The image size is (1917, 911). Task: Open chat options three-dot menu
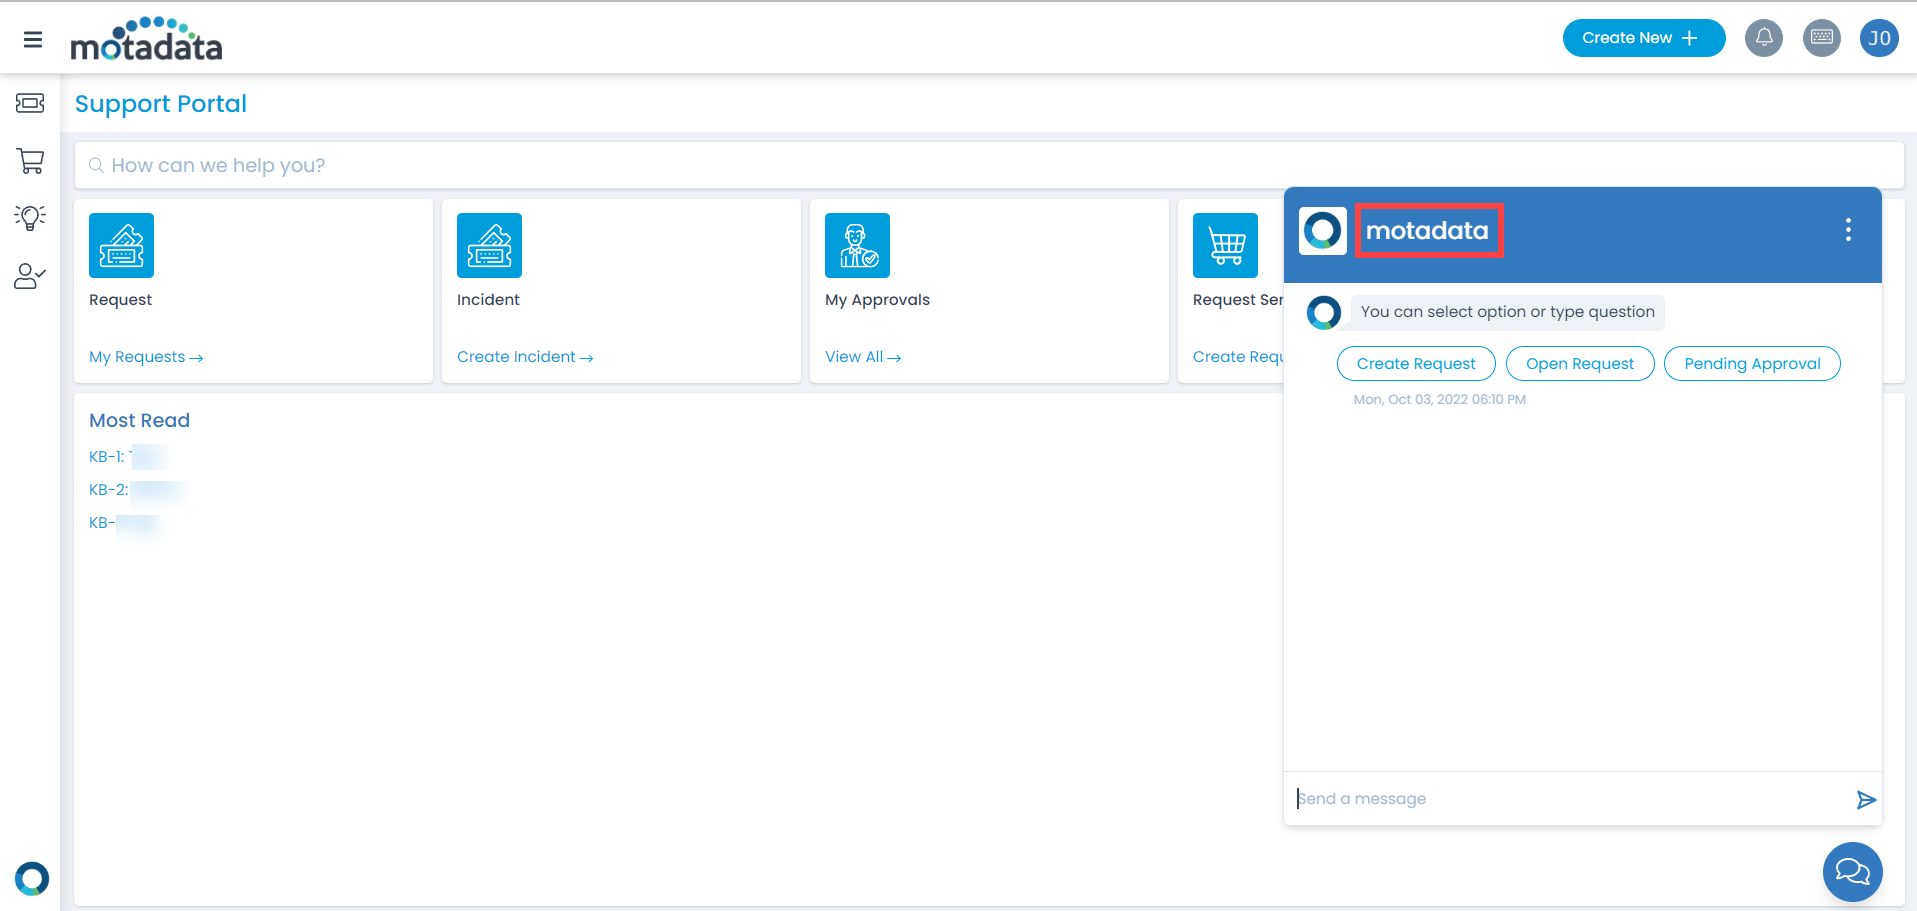click(x=1847, y=230)
